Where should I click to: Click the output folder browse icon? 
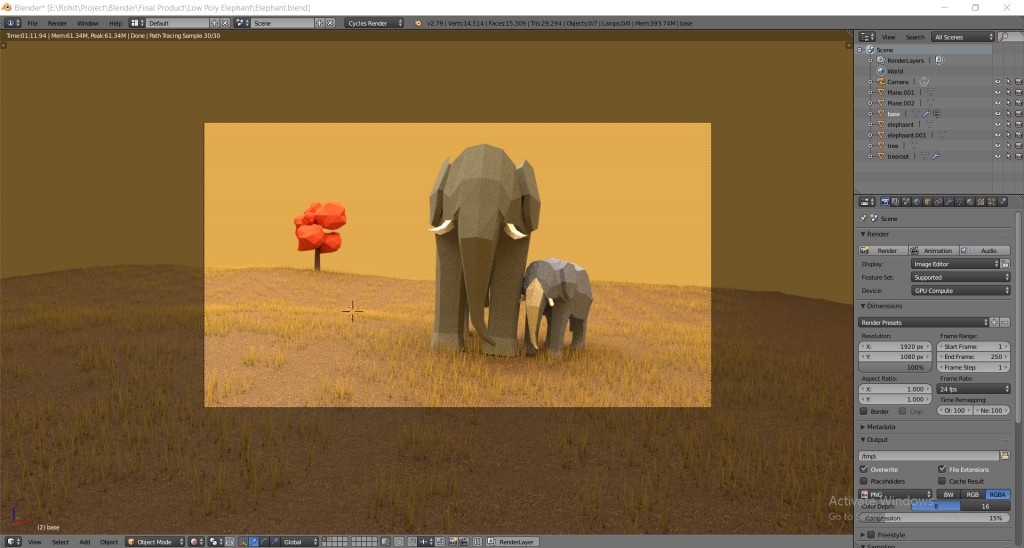[x=1004, y=456]
